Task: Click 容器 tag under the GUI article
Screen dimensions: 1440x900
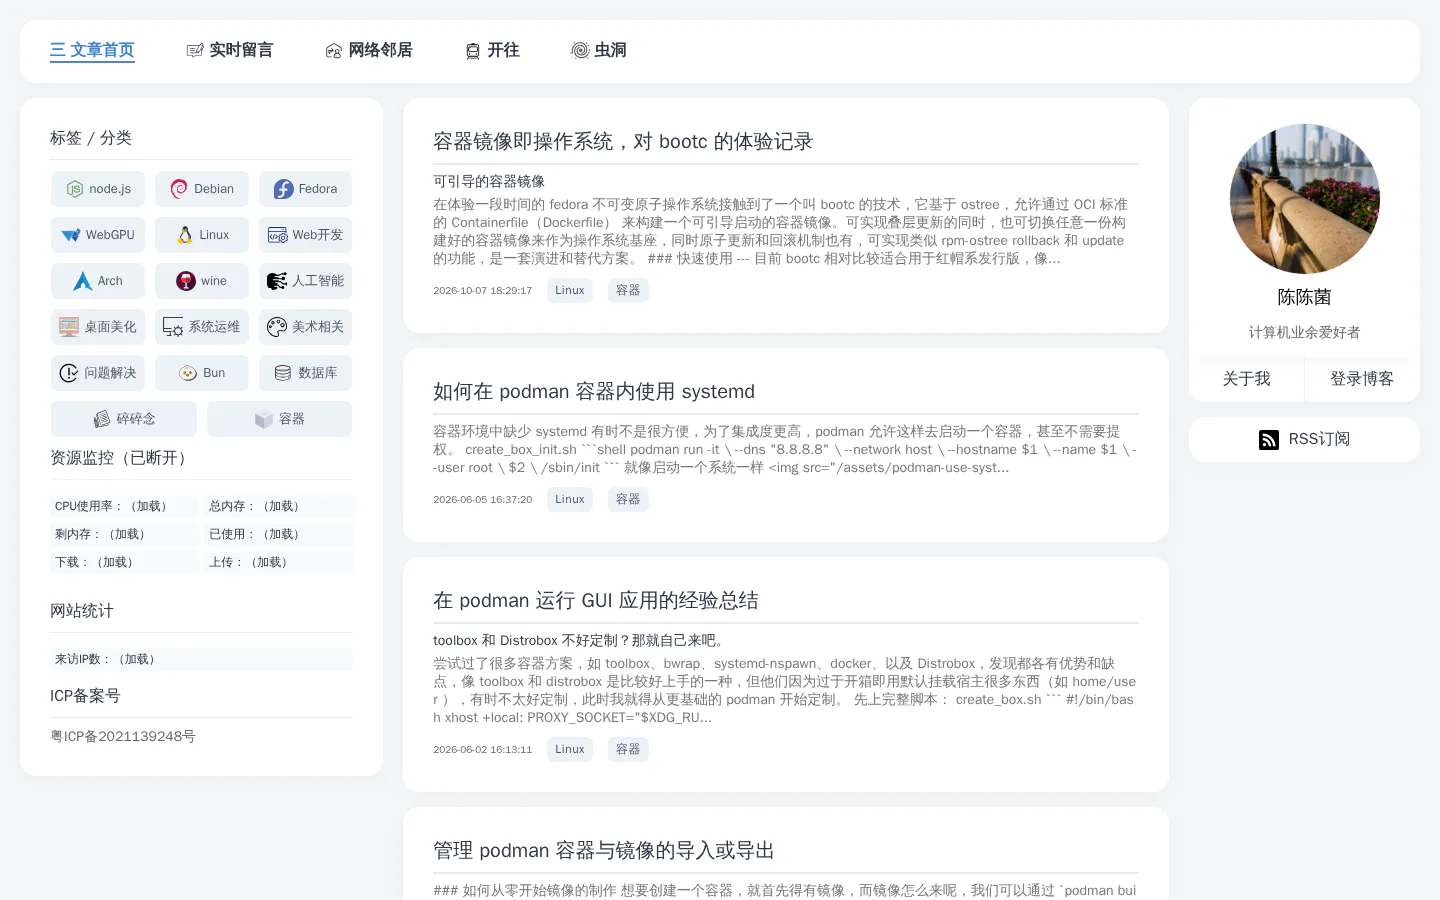Action: tap(628, 749)
